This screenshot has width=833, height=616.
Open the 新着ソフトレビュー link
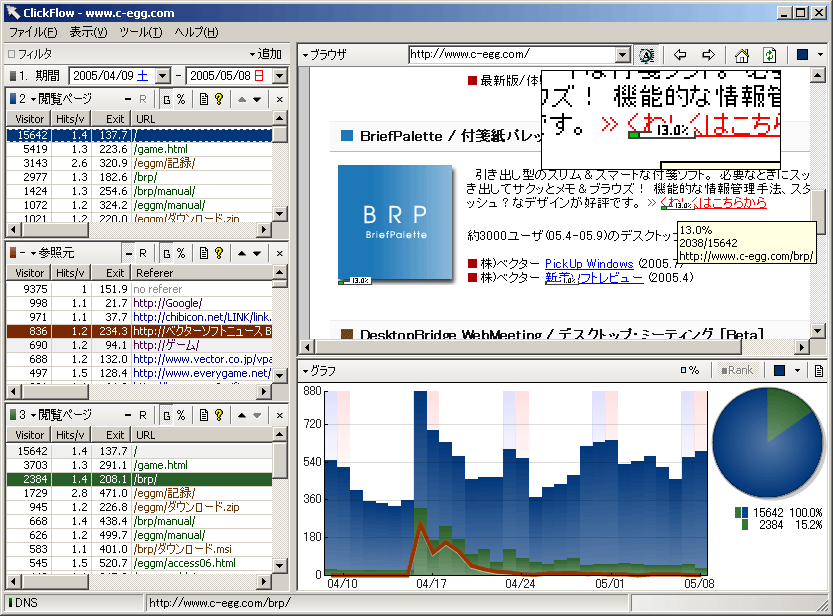pos(594,278)
